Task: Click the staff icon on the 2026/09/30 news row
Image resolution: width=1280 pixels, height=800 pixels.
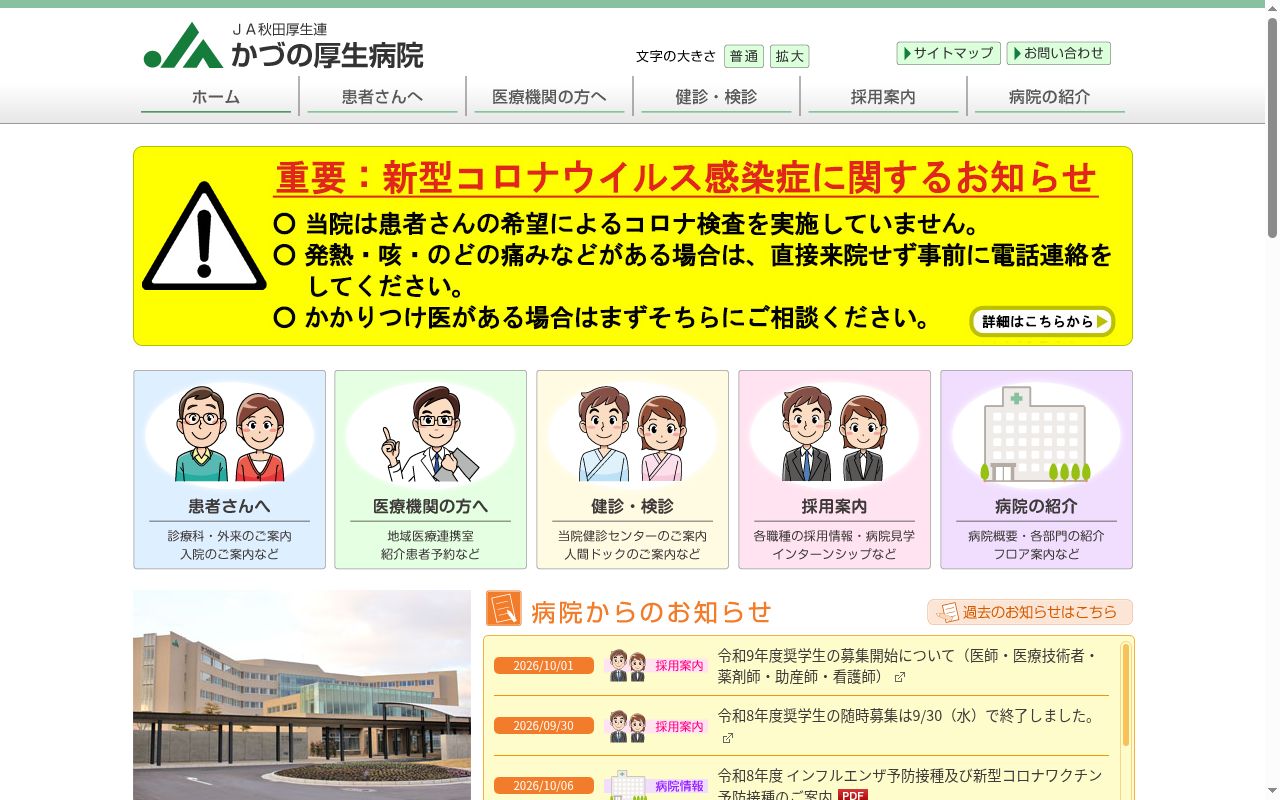Action: pyautogui.click(x=627, y=726)
